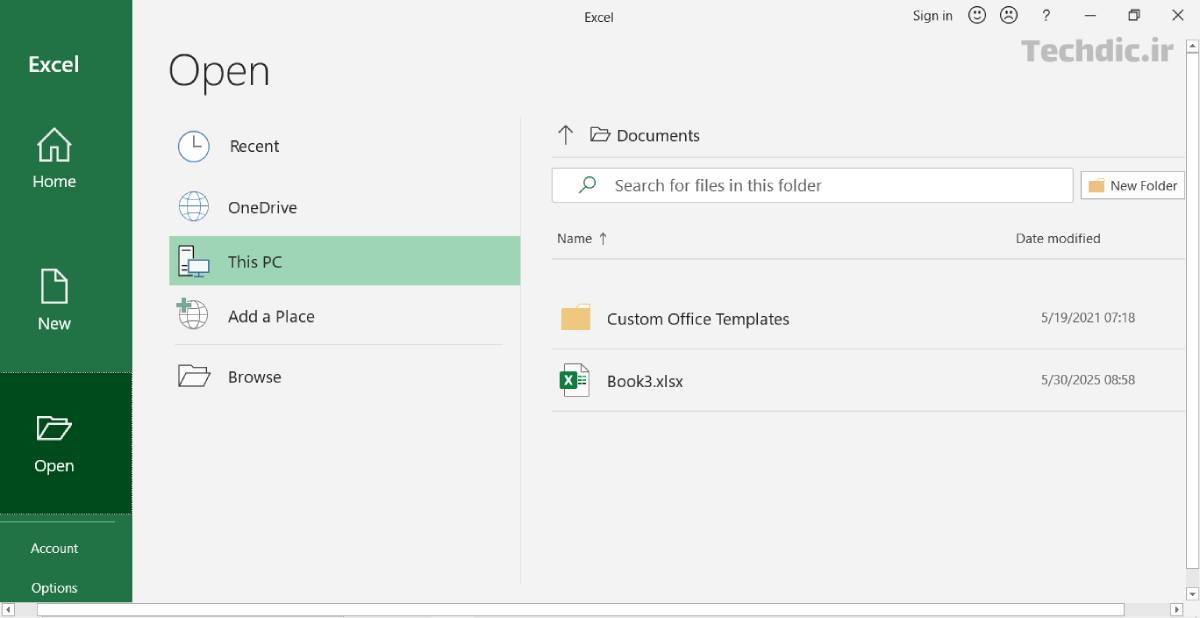Click the Add a Place globe-plus icon
This screenshot has width=1200, height=618.
[192, 314]
